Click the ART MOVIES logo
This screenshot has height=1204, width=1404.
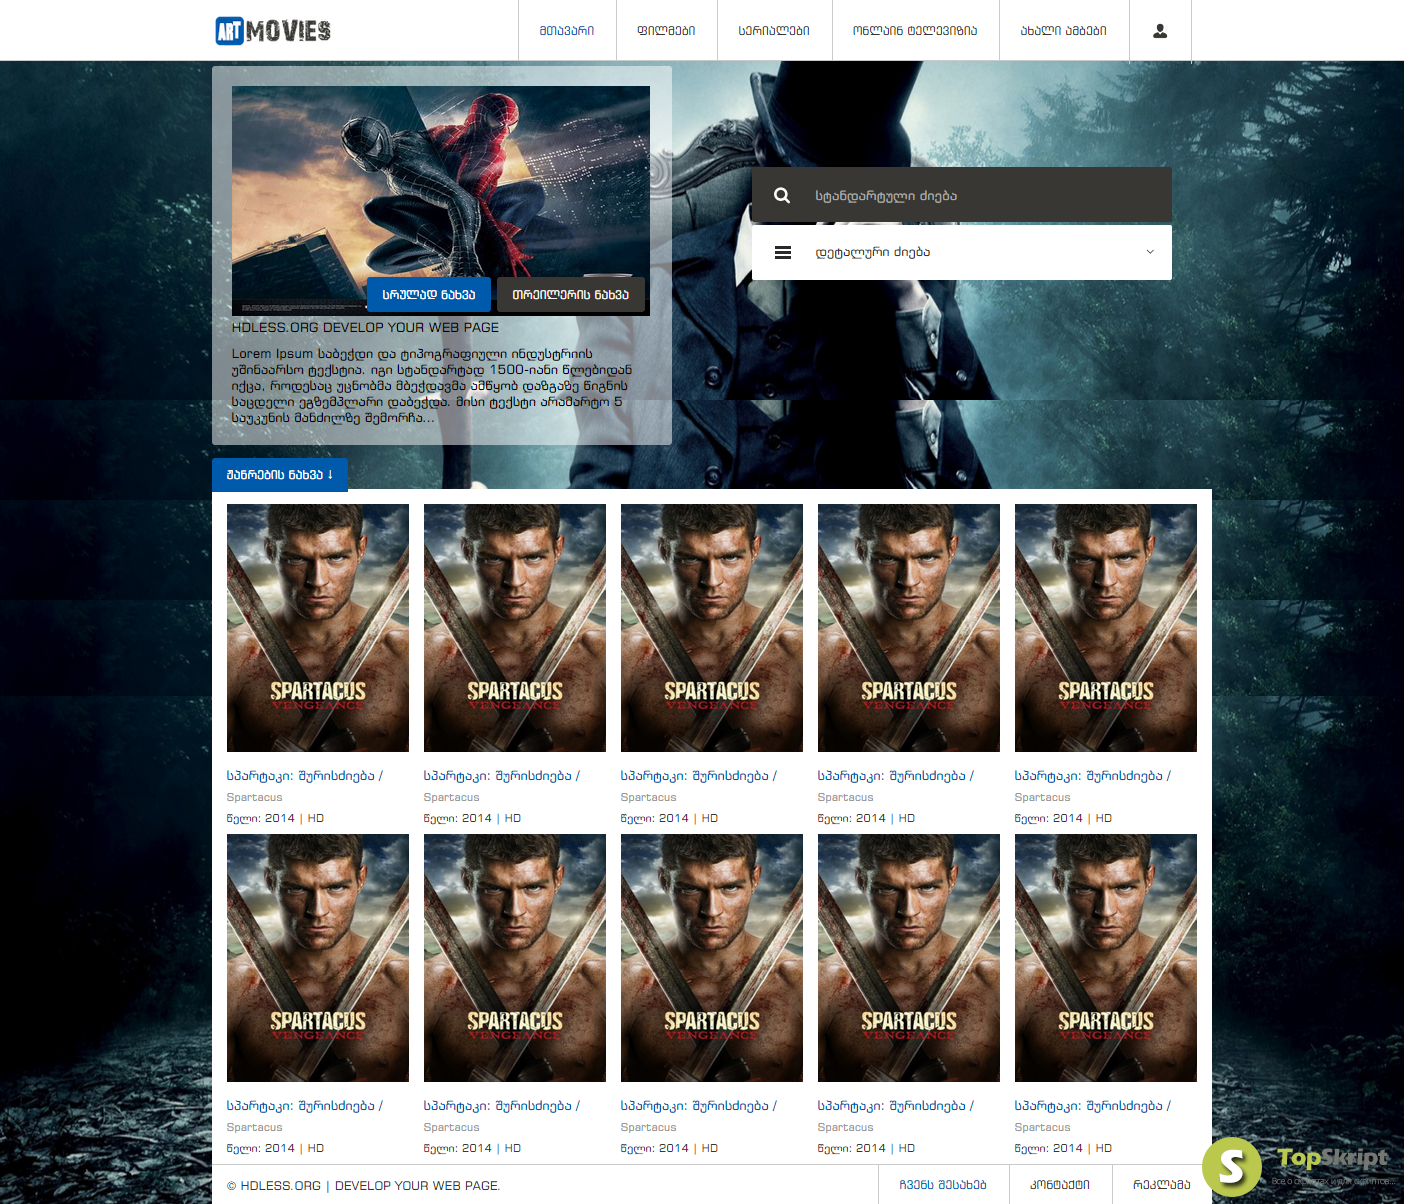273,31
